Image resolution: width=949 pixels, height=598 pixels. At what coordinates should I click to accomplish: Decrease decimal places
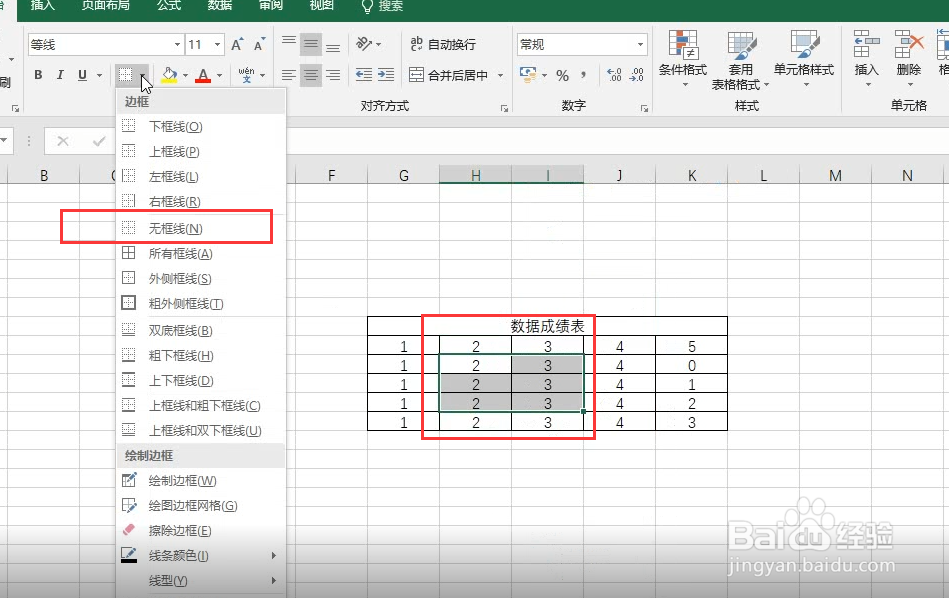(x=637, y=75)
